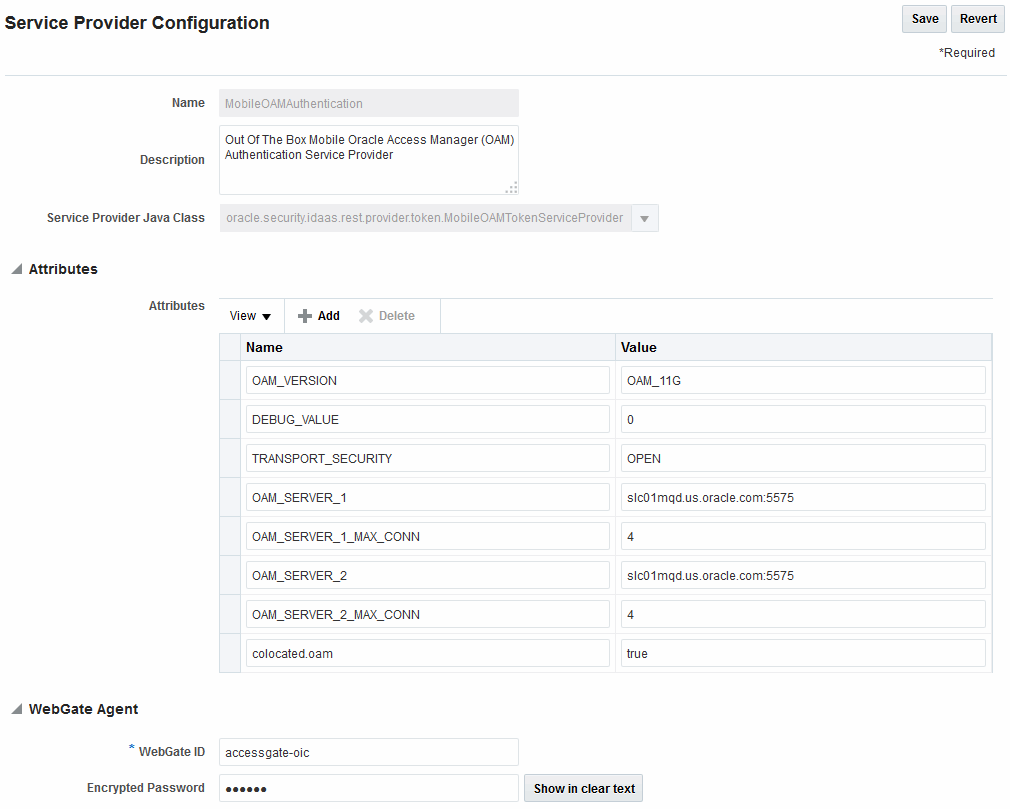Click the WebGate ID input field
Image resolution: width=1010 pixels, height=809 pixels.
pos(368,752)
